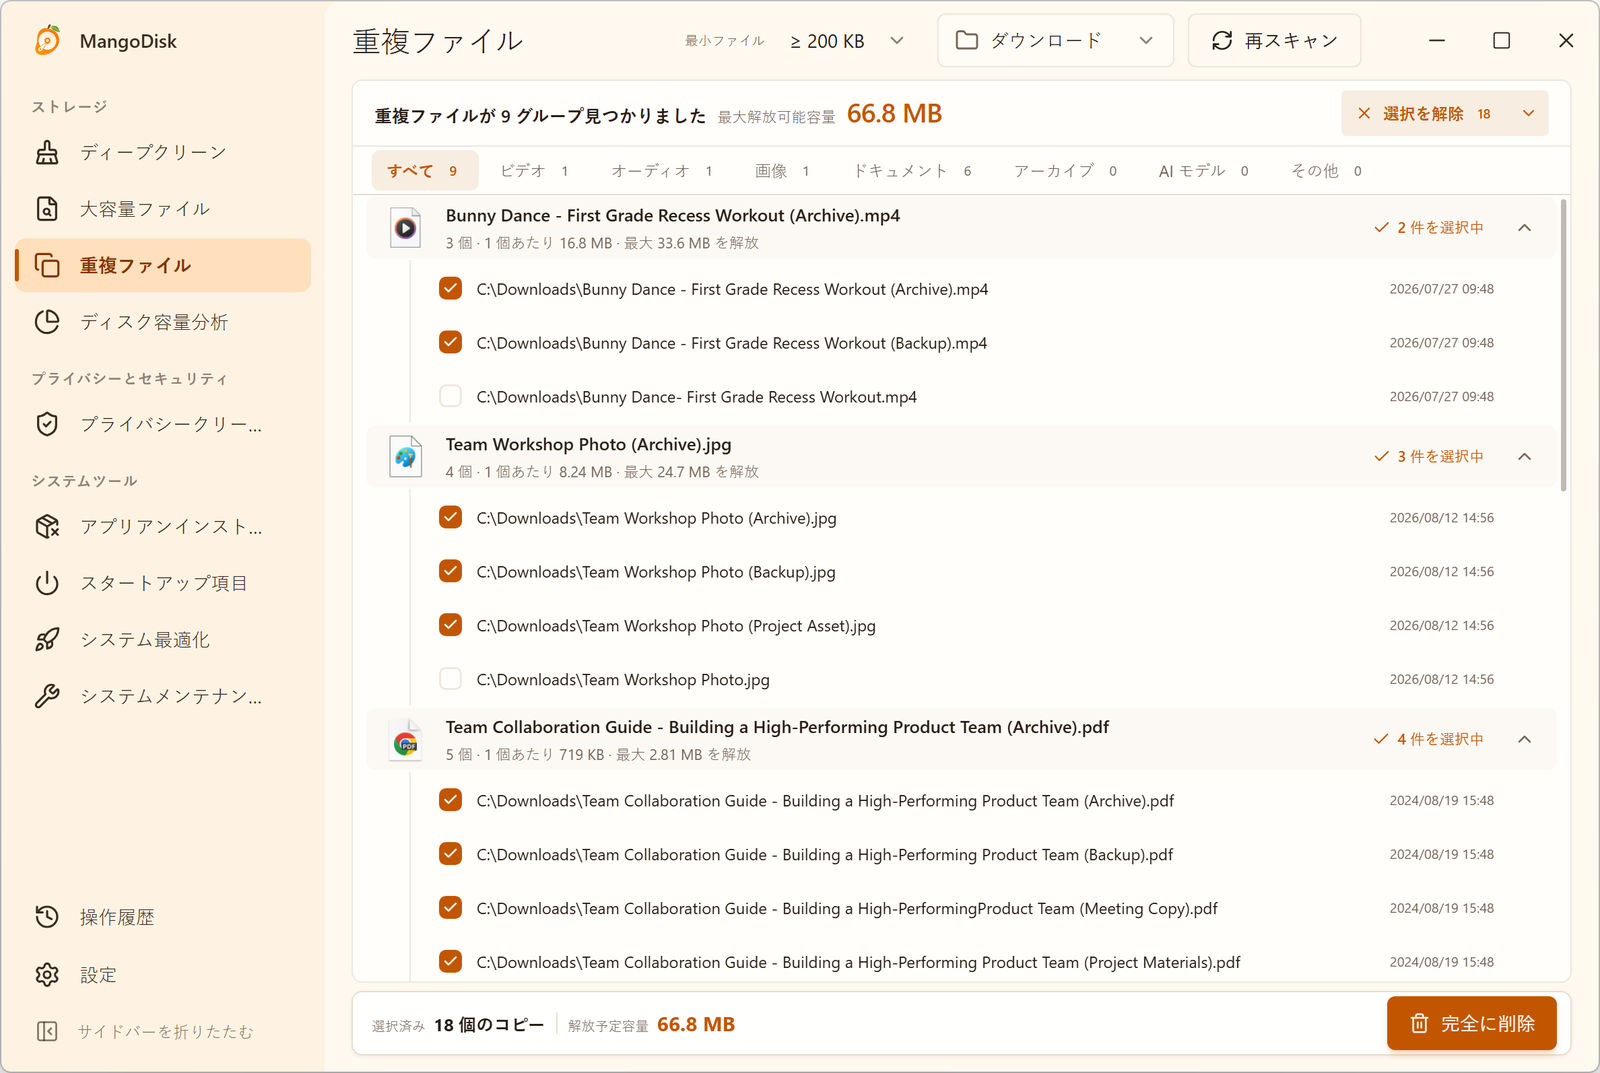Image resolution: width=1600 pixels, height=1073 pixels.
Task: Click the X icon in 選択を解除
Action: [x=1364, y=114]
